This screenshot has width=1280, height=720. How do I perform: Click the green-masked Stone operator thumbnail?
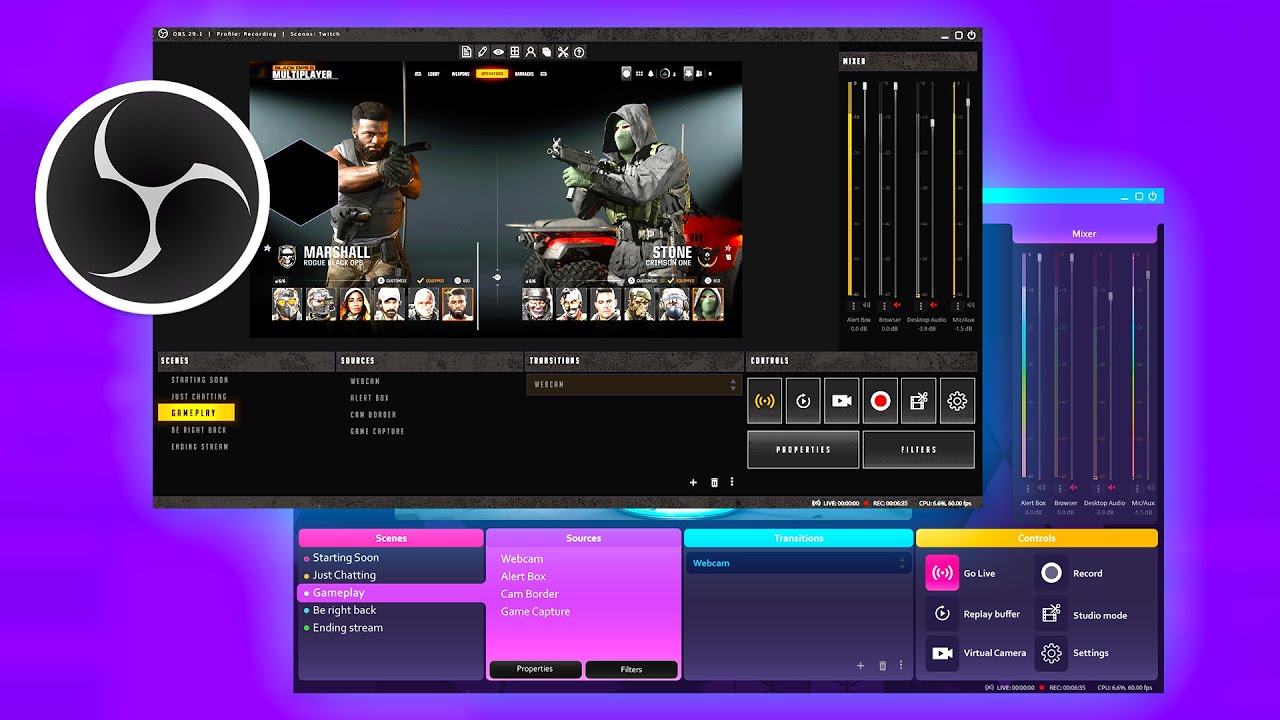pyautogui.click(x=709, y=304)
